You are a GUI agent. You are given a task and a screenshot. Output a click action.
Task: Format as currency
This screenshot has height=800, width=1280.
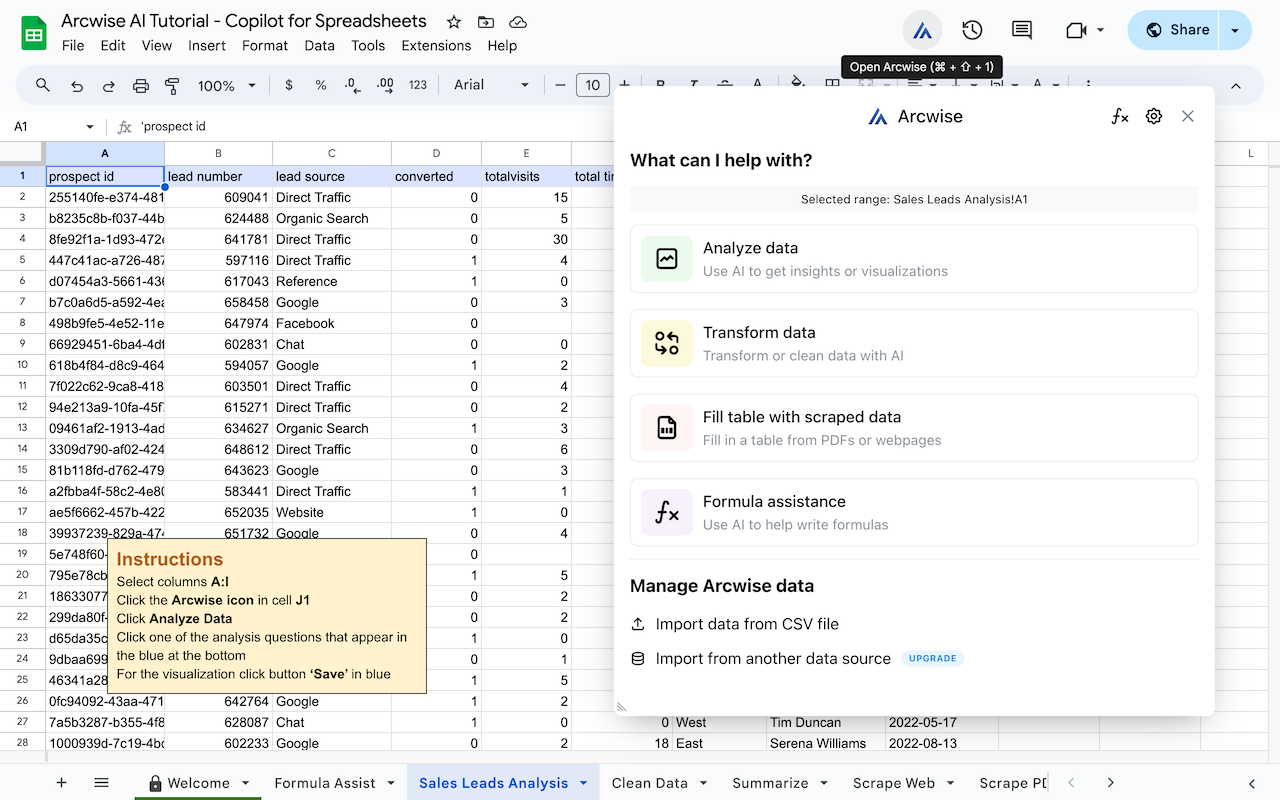289,85
